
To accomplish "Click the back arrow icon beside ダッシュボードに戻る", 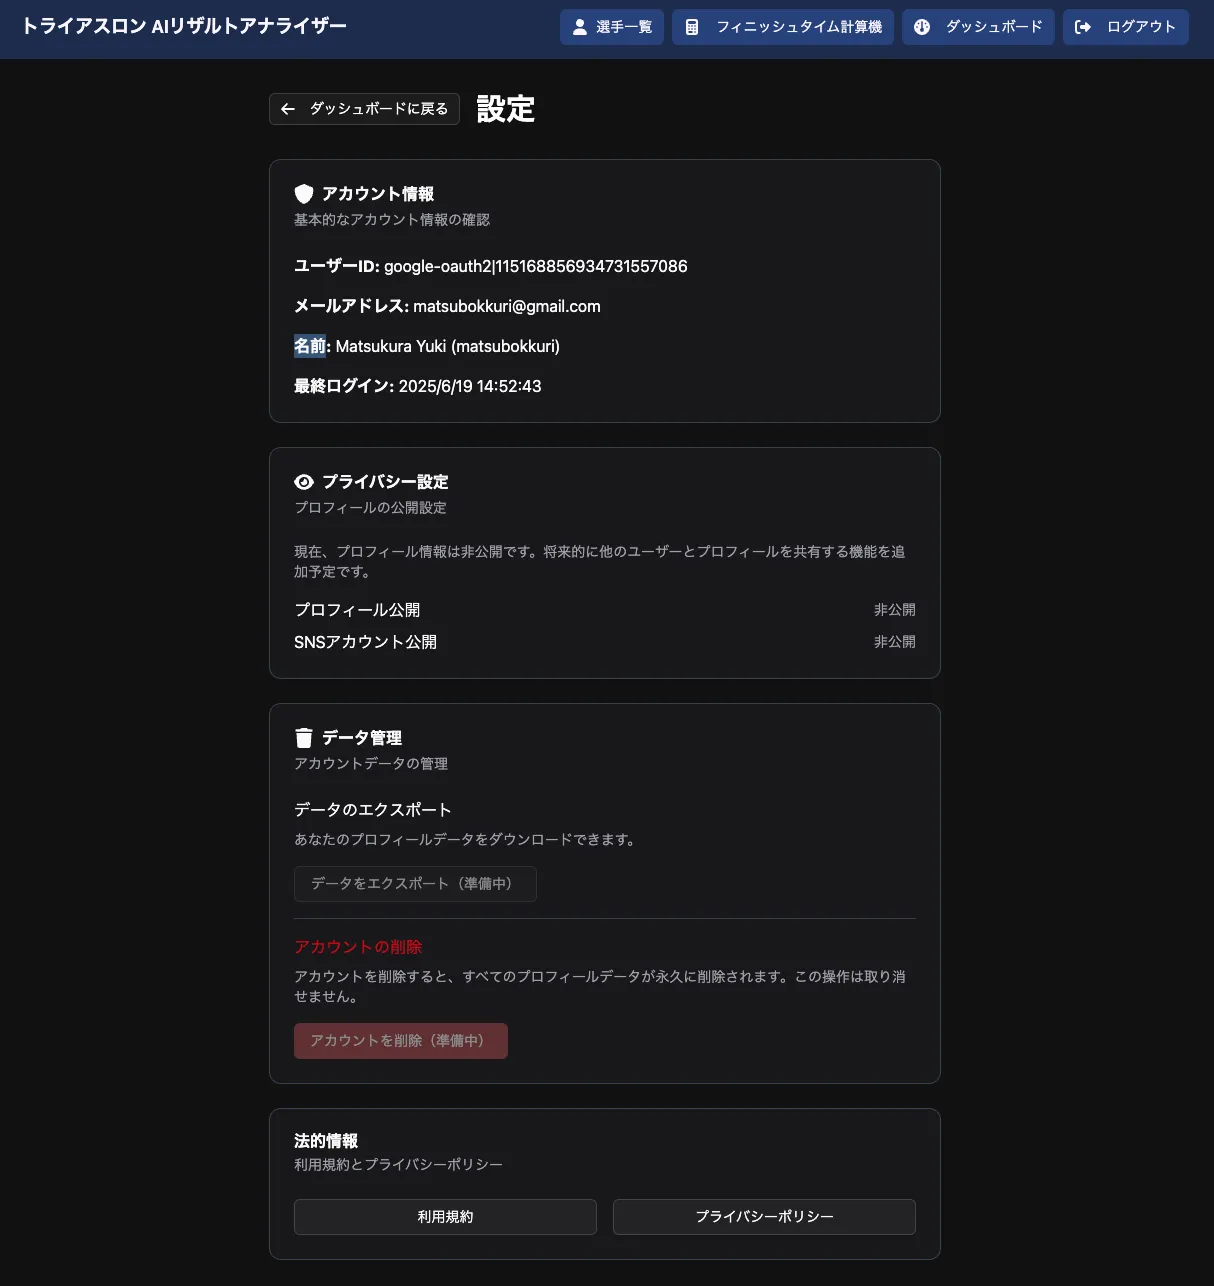I will (x=288, y=109).
